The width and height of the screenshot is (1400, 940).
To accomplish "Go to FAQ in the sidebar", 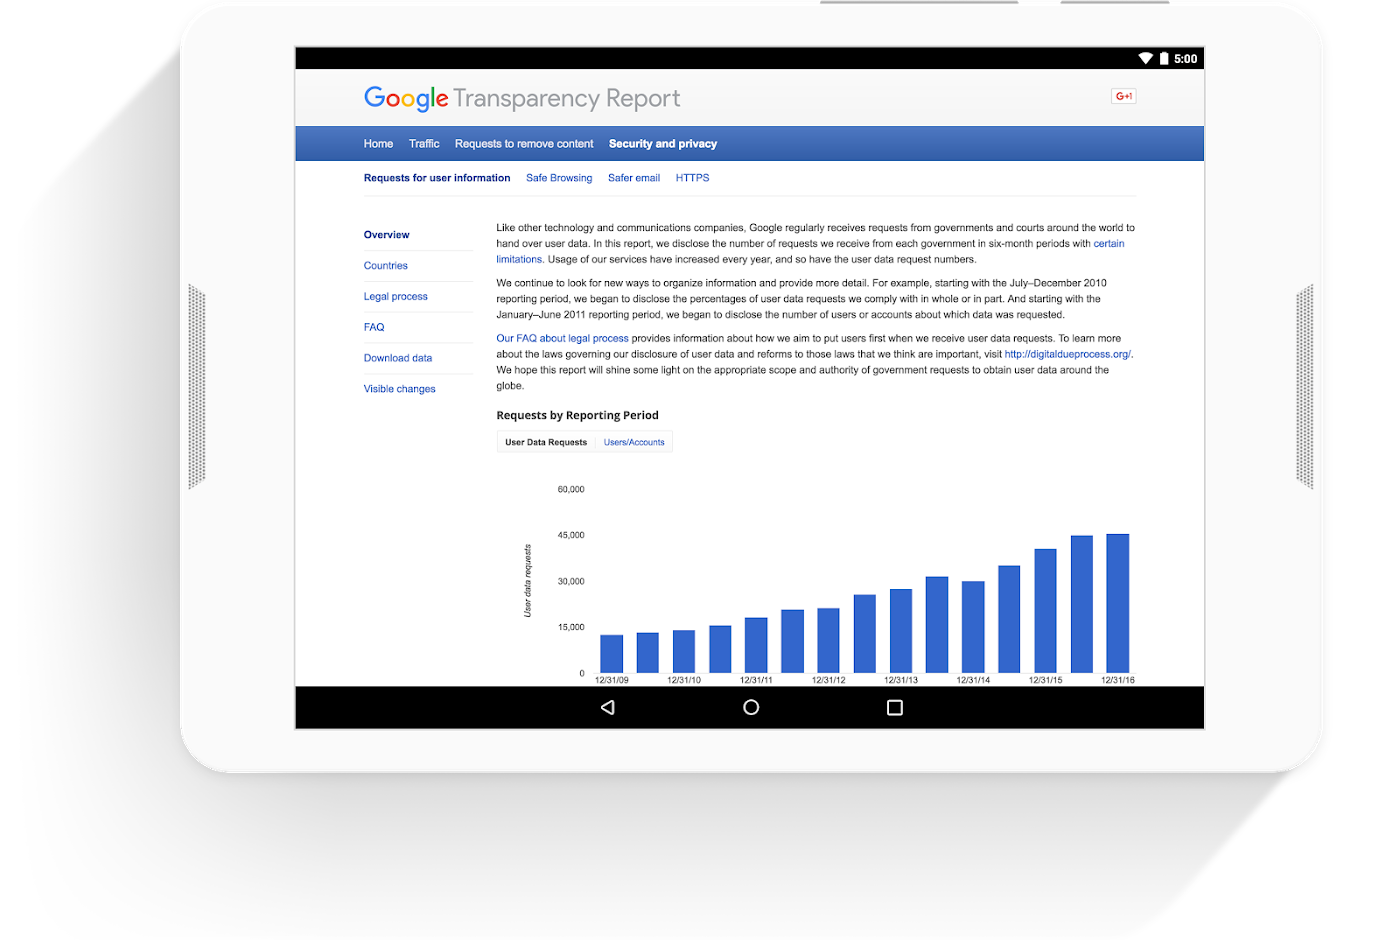I will pos(374,328).
